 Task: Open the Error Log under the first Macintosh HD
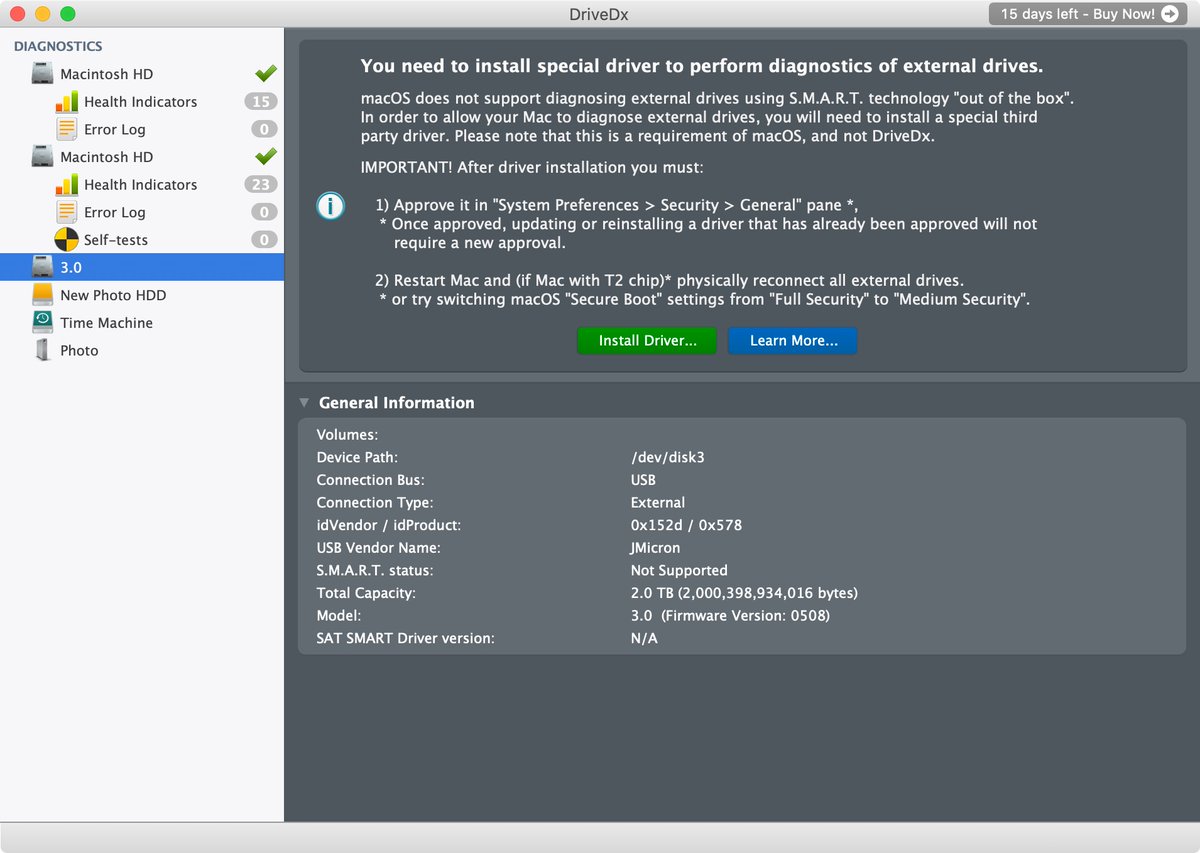[142, 129]
